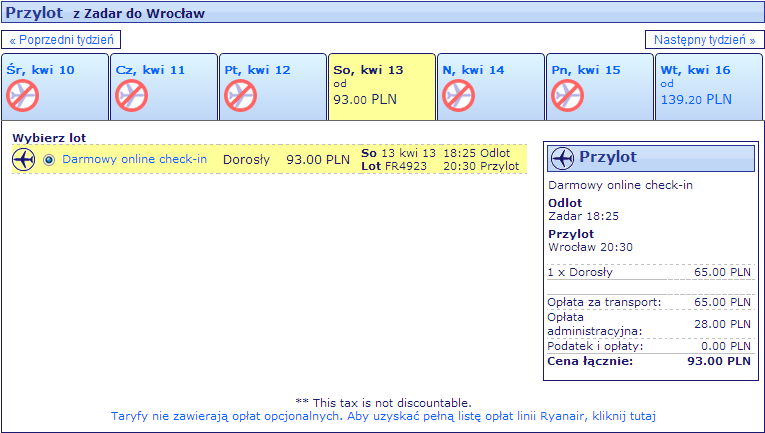Viewport: 765px width, 433px height.
Task: Go to Następny tydzień
Action: pyautogui.click(x=705, y=39)
